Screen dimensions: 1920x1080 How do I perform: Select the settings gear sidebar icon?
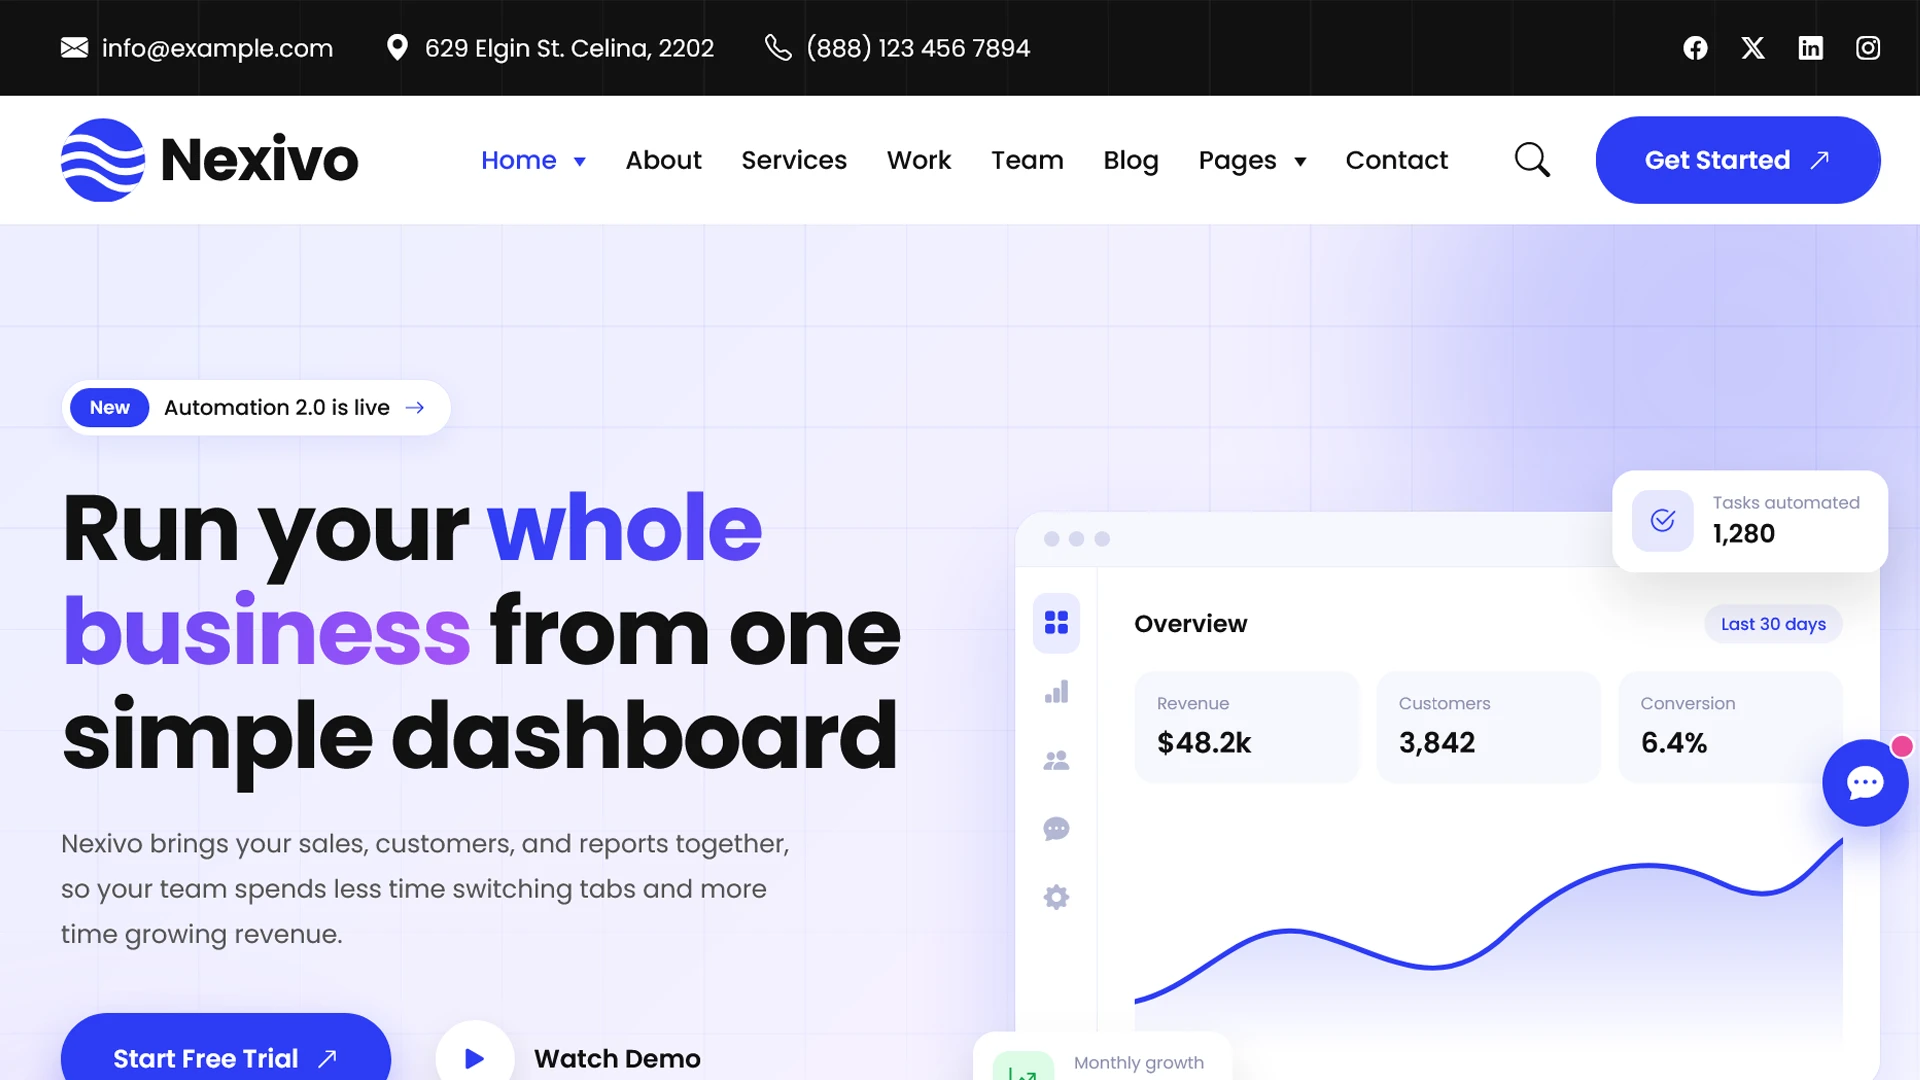[x=1056, y=897]
